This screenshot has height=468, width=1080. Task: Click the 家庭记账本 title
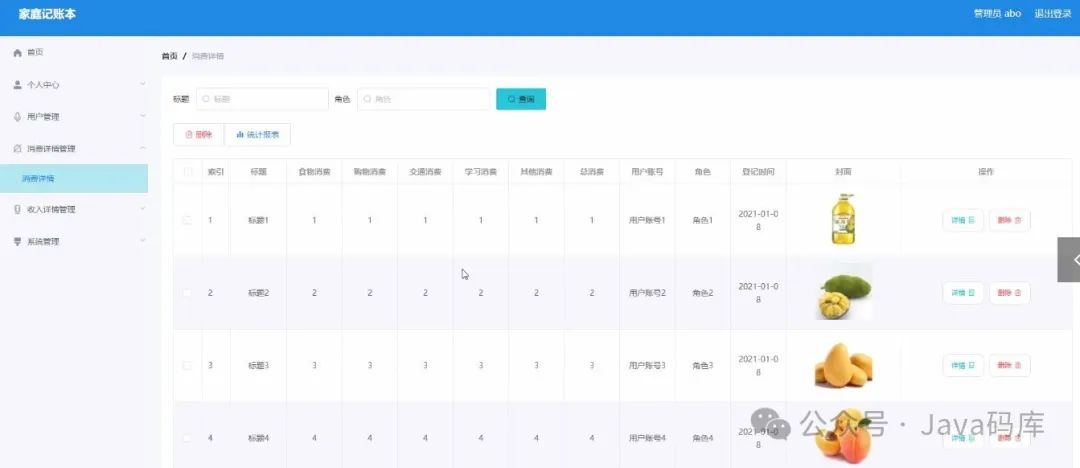47,14
